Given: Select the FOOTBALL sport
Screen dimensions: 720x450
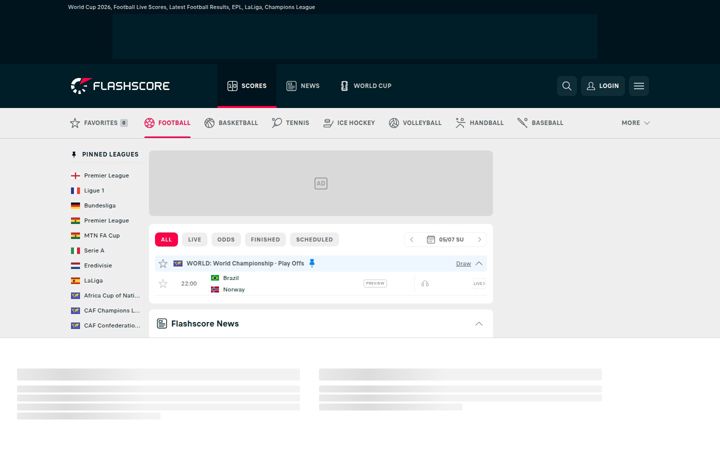Looking at the screenshot, I should [167, 123].
